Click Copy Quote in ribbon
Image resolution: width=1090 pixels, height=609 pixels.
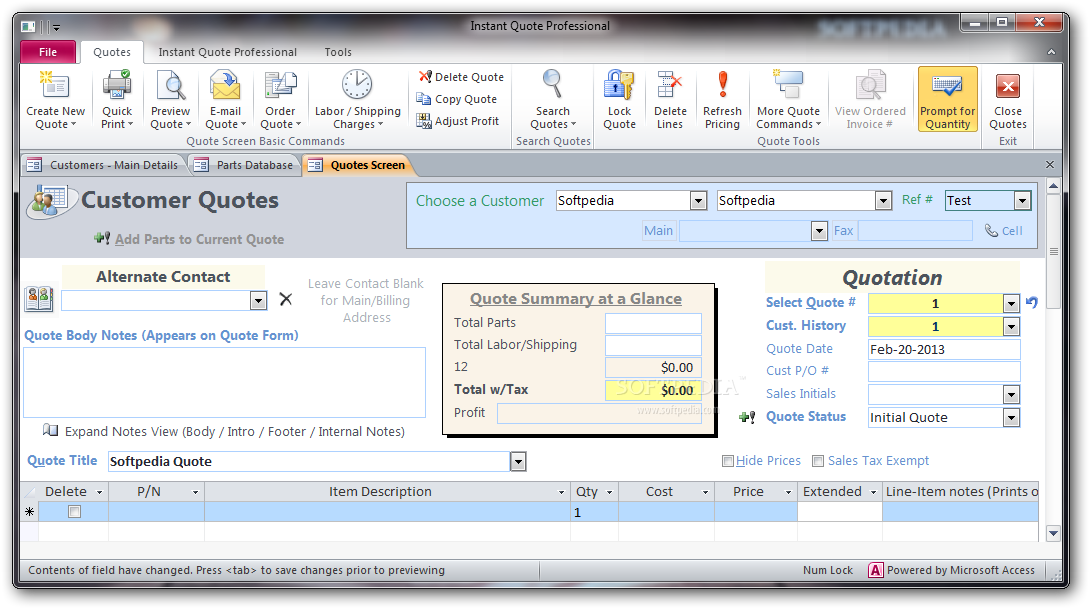coord(457,99)
